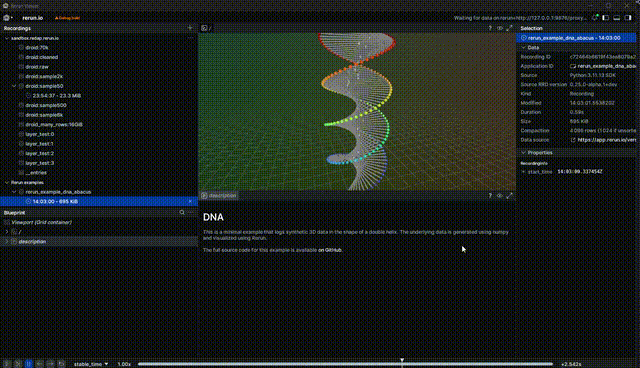This screenshot has width=640, height=368.
Task: Open the Data source https://app.rerun.io link
Action: 603,140
